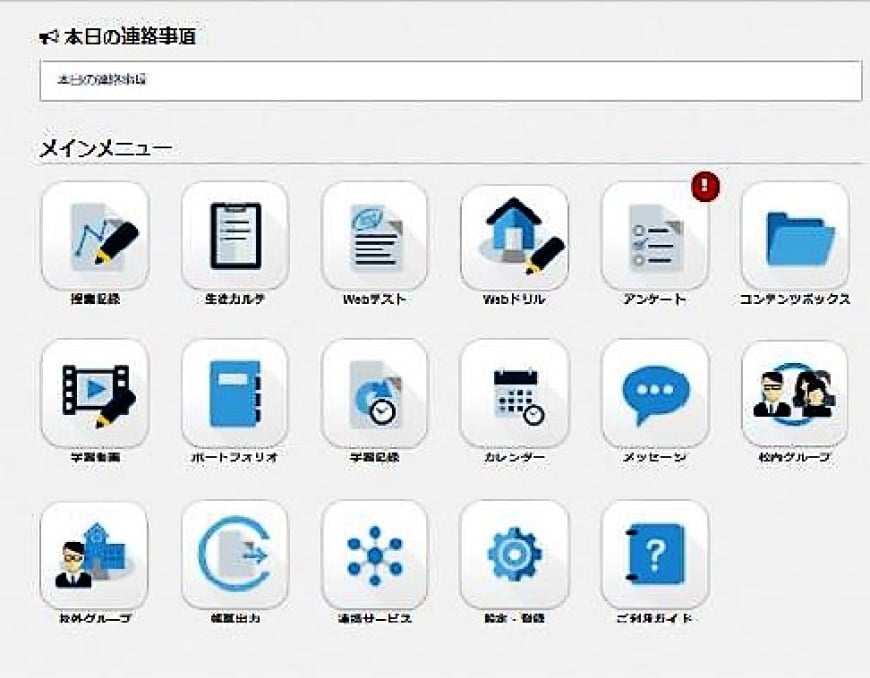
Task: Click the megaphone icon beside 本日の連絡事項
Action: click(x=49, y=37)
